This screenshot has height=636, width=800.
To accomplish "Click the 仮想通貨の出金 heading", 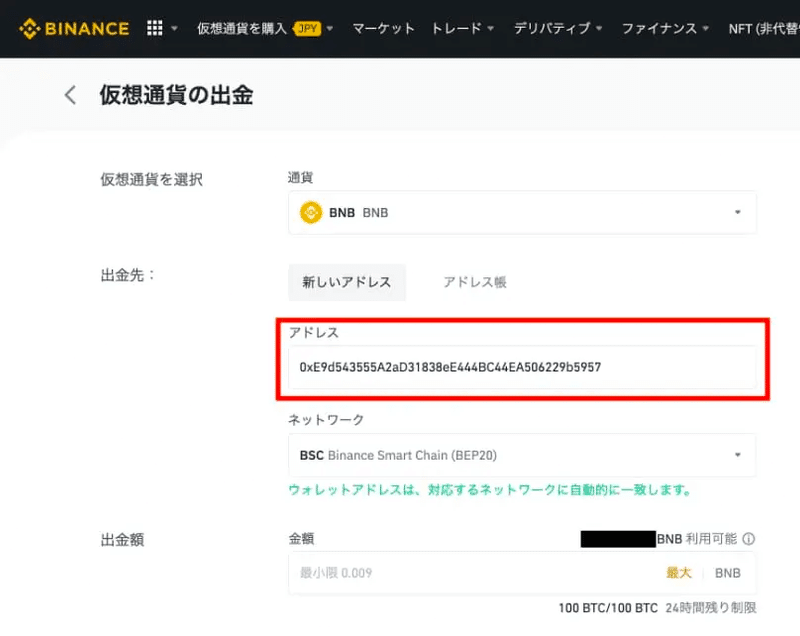I will (x=176, y=95).
